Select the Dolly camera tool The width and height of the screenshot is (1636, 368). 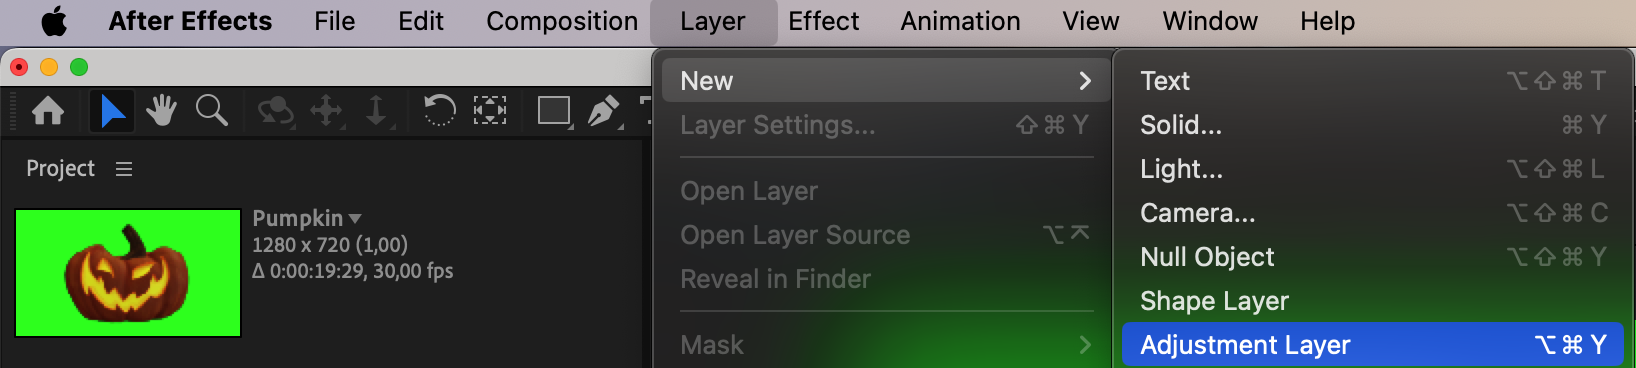coord(377,111)
